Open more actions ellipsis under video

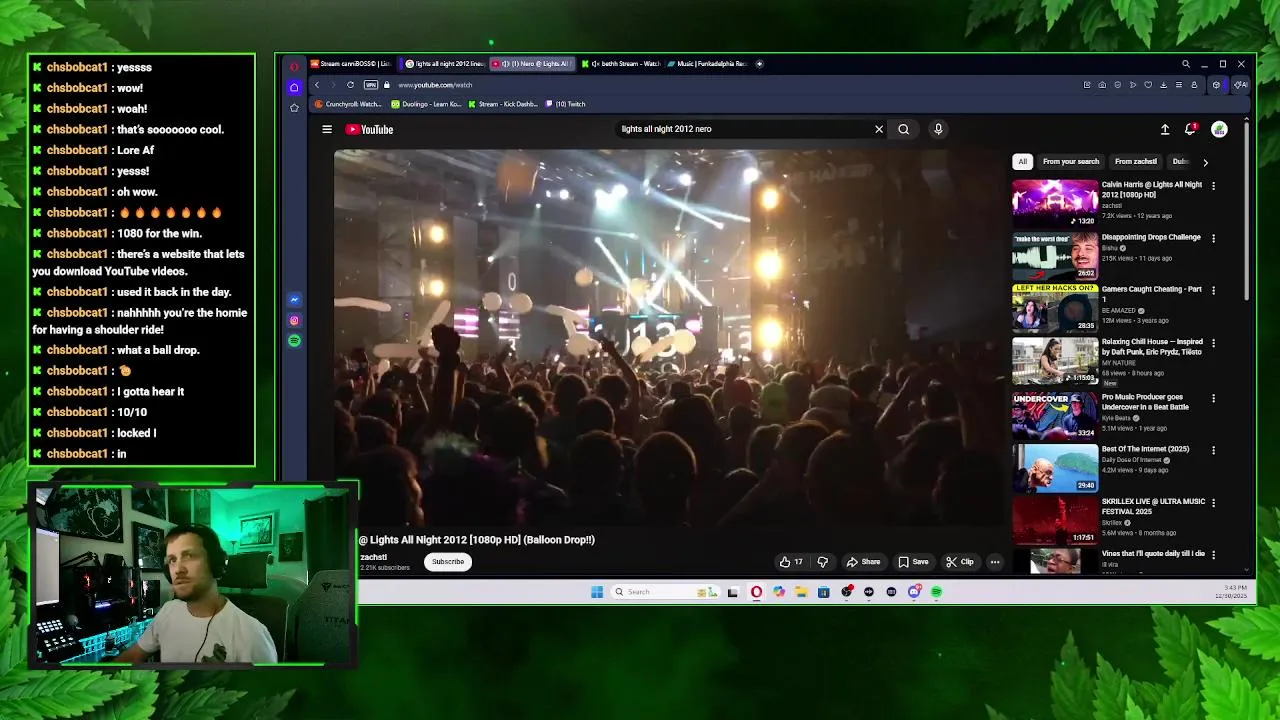tap(995, 562)
